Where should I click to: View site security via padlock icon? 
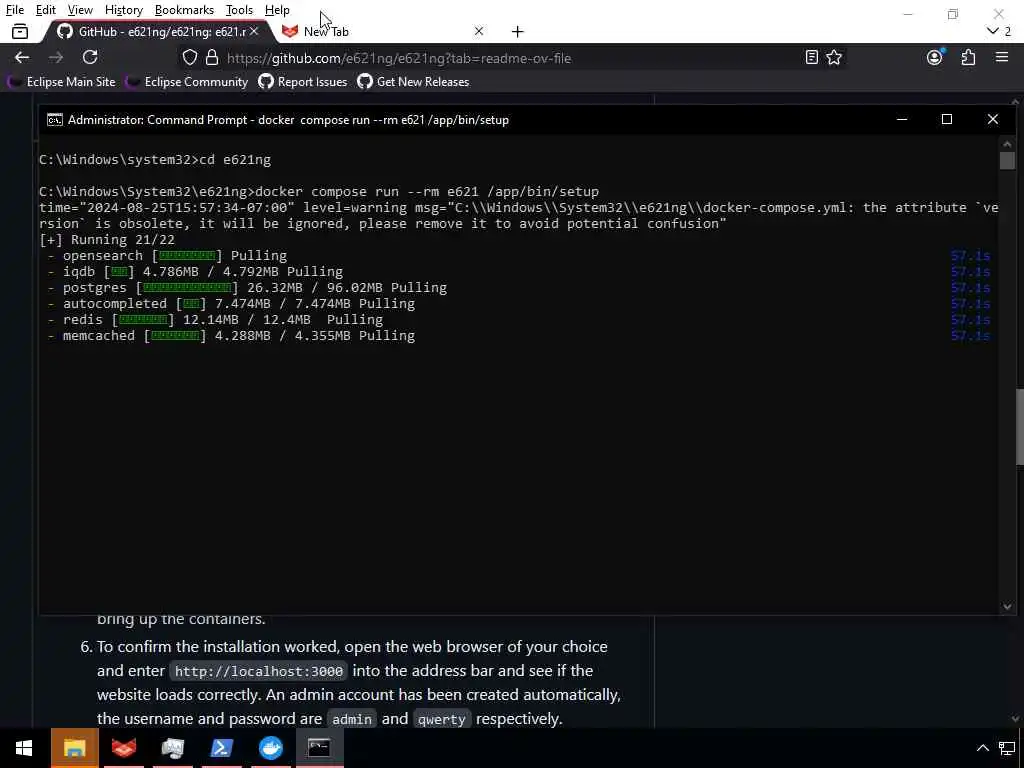(212, 57)
